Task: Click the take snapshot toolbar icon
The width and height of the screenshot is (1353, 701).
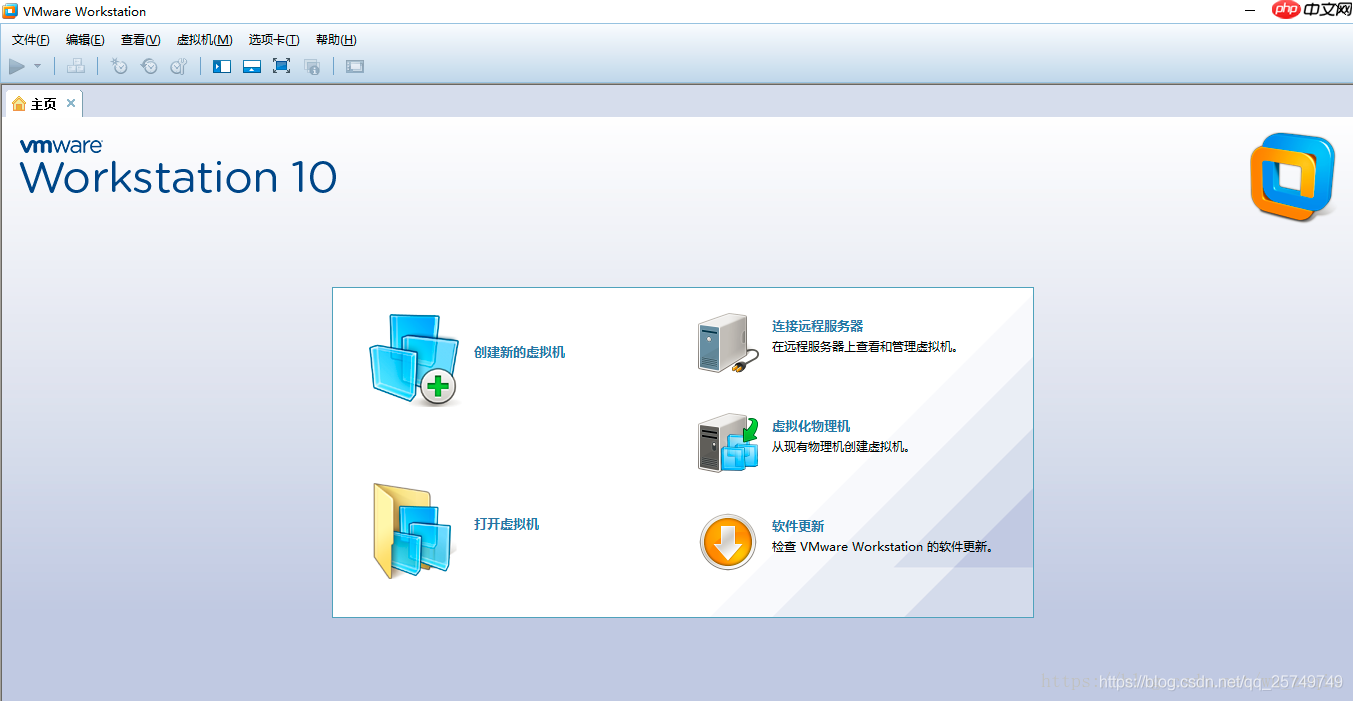Action: click(x=119, y=66)
